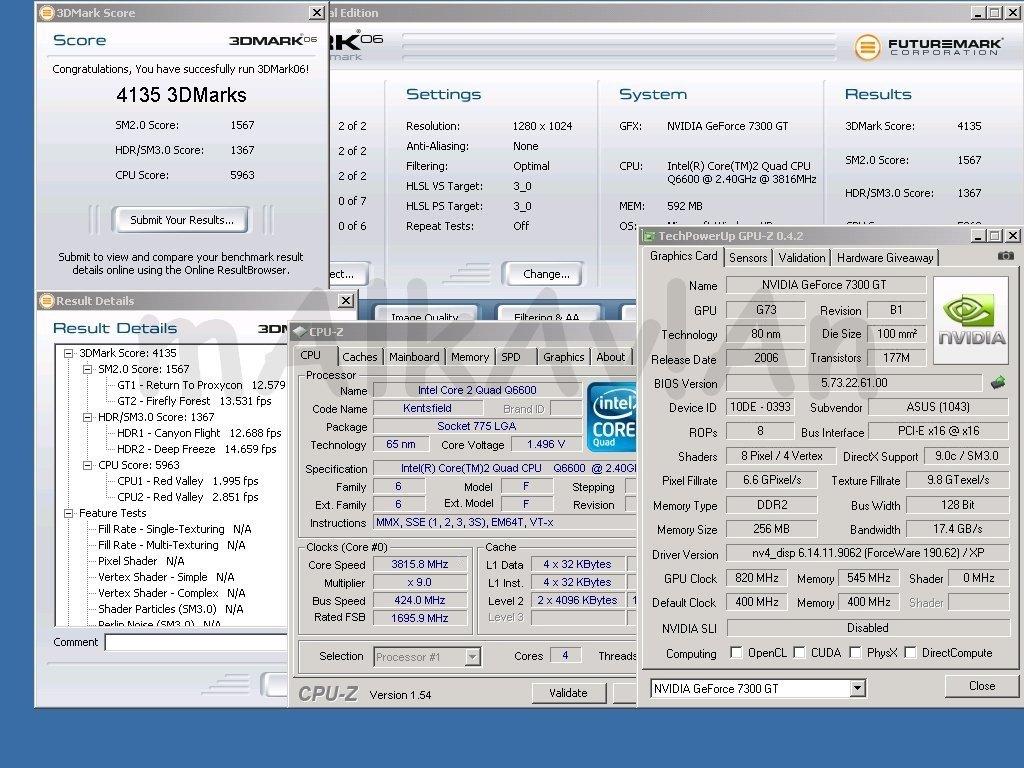
Task: Click the Intel Core 2 Quad logo in CPU-Z
Action: [611, 417]
